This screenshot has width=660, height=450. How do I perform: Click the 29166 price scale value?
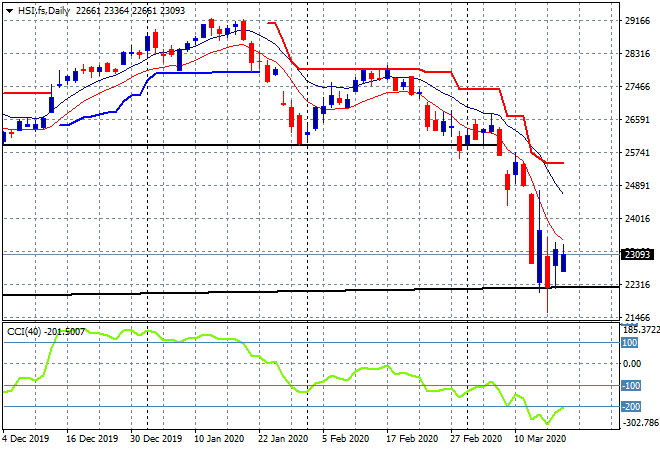point(637,21)
